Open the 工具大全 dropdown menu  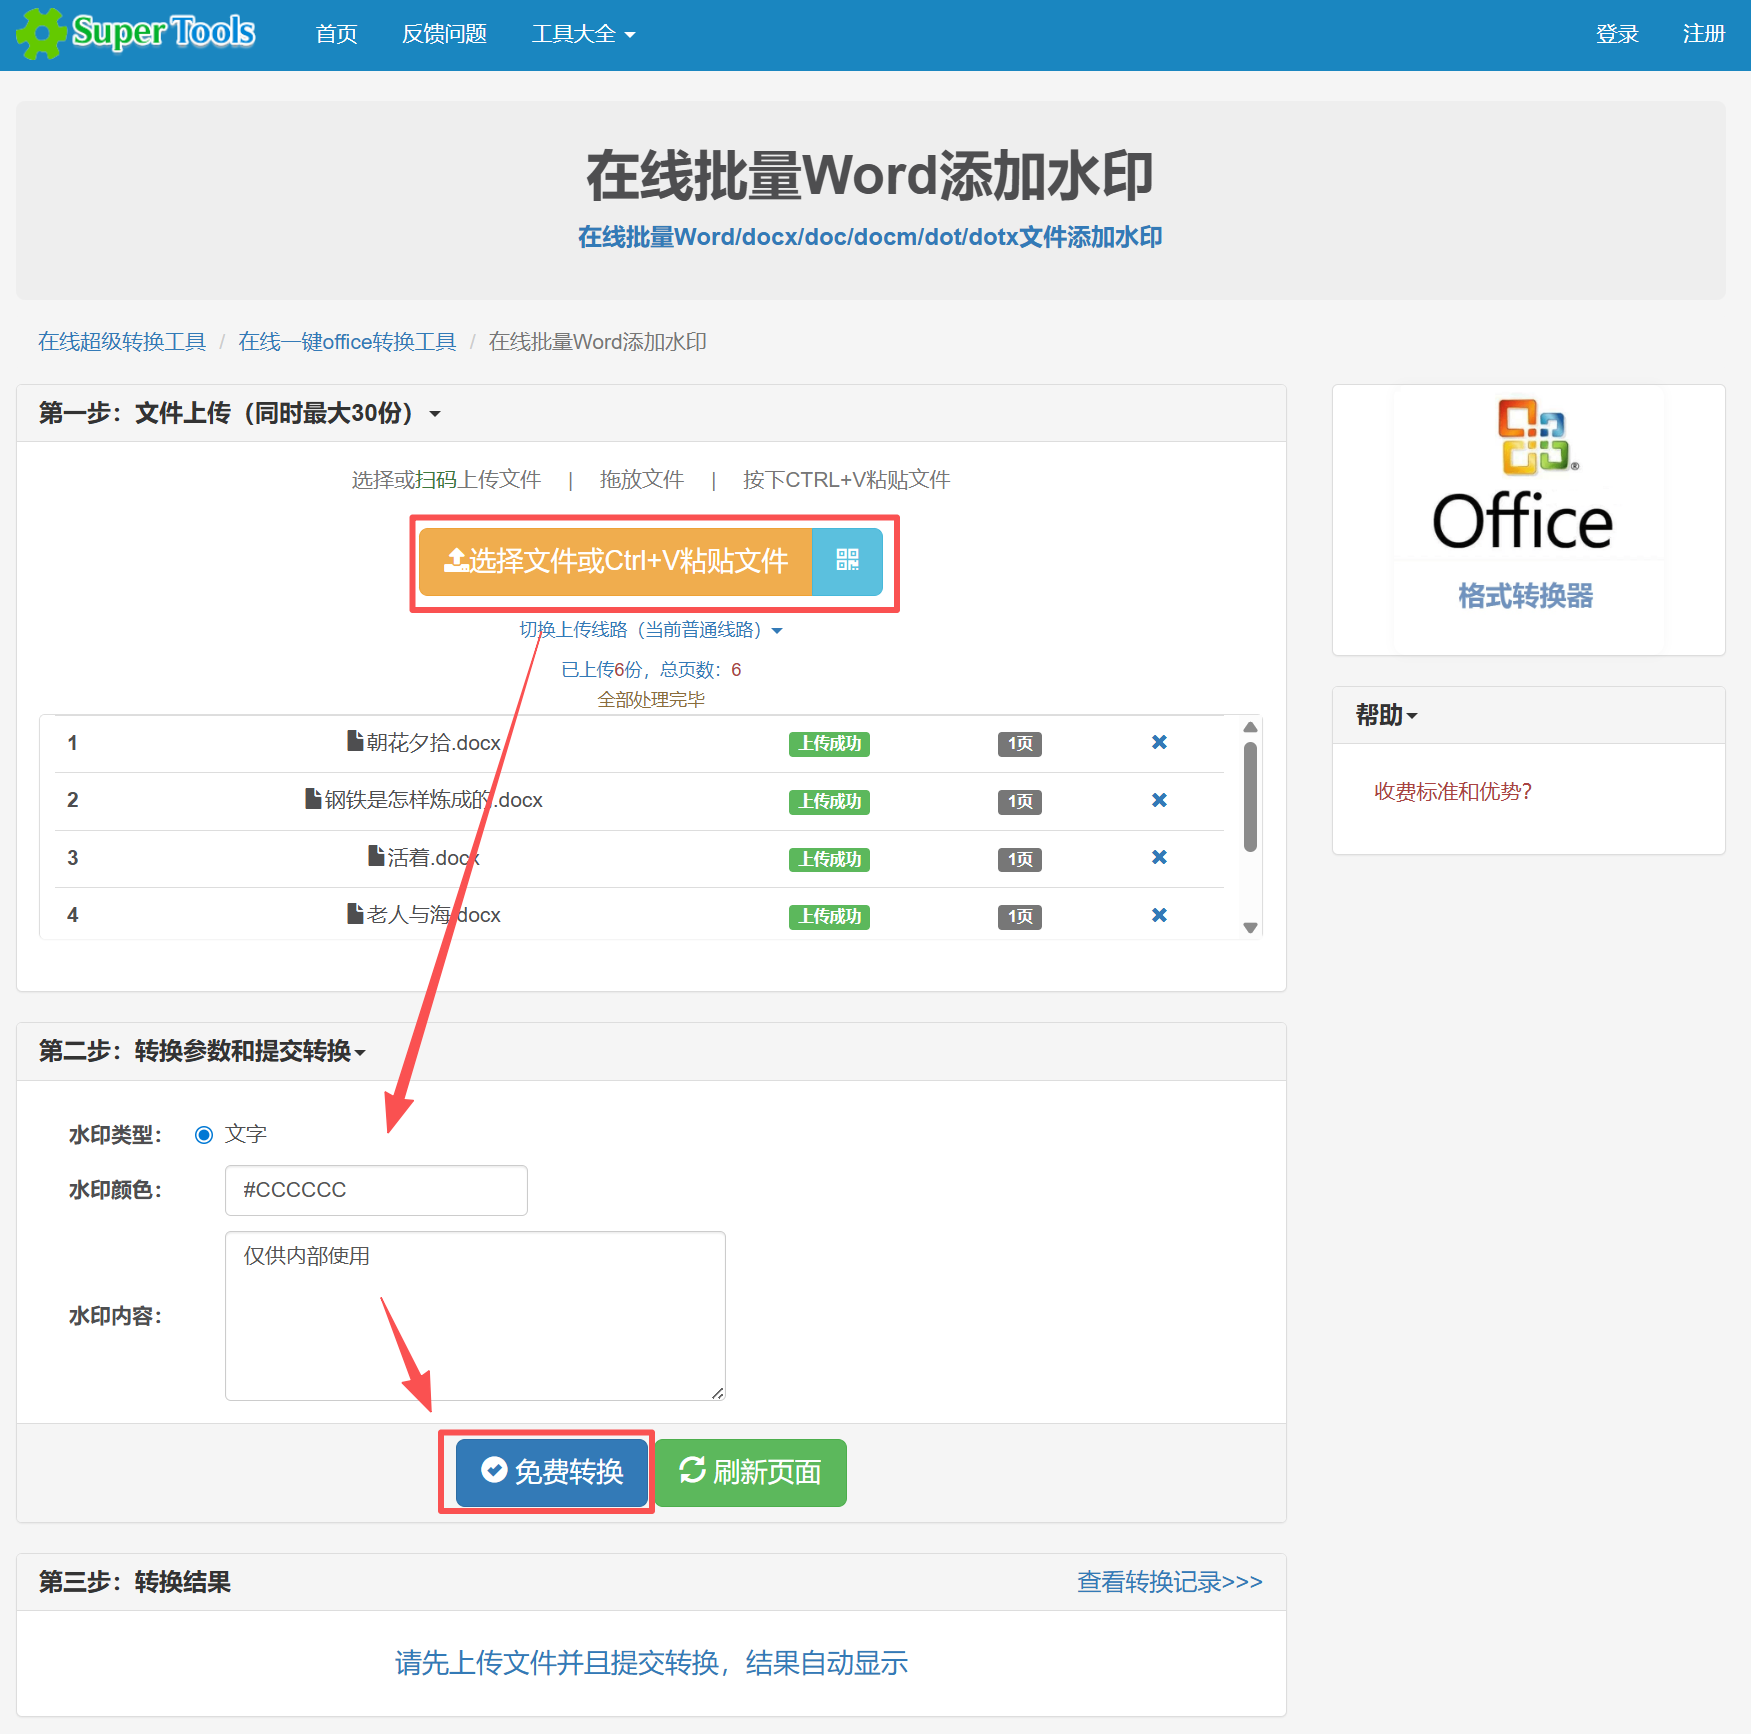click(x=582, y=33)
